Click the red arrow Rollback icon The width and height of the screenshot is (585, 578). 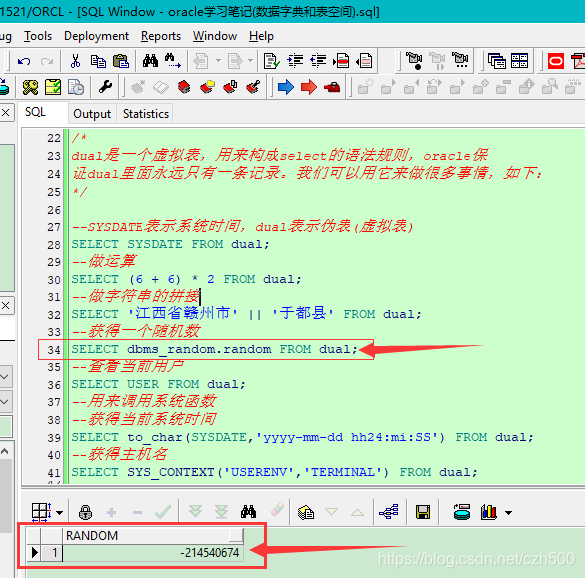click(x=309, y=87)
